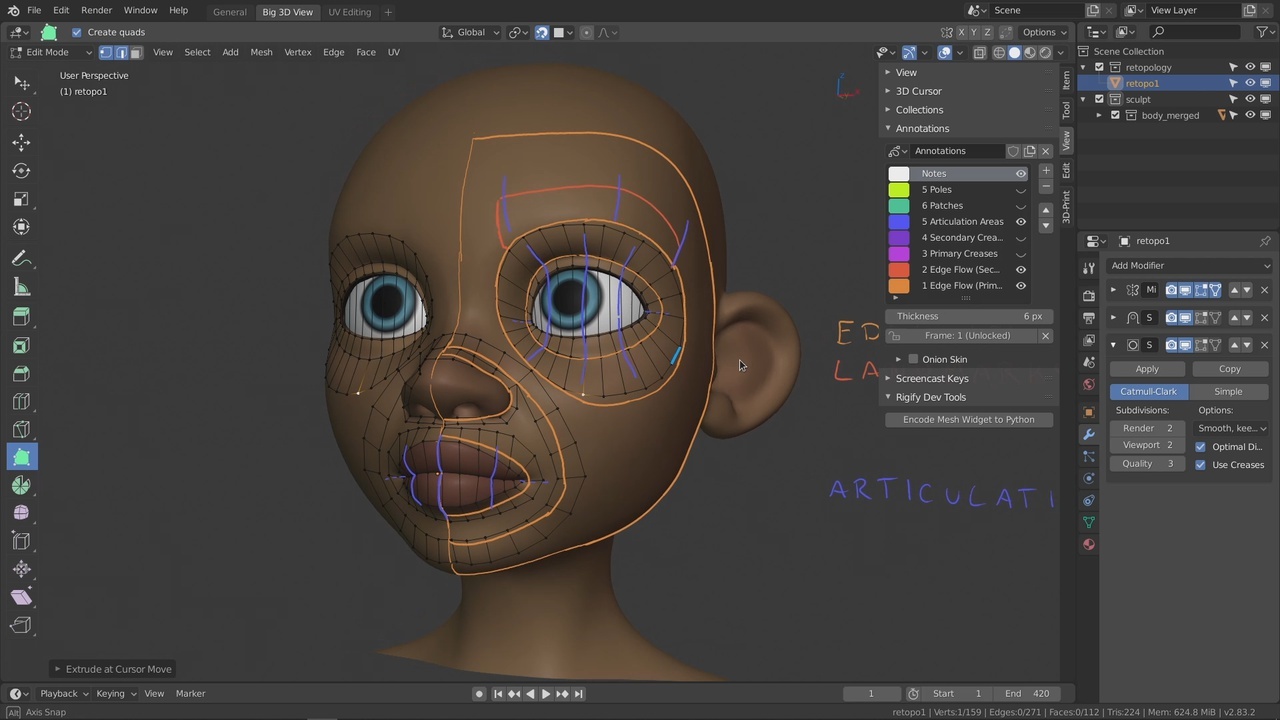Disable the Use Creases checkbox
The image size is (1280, 720).
pyautogui.click(x=1200, y=465)
